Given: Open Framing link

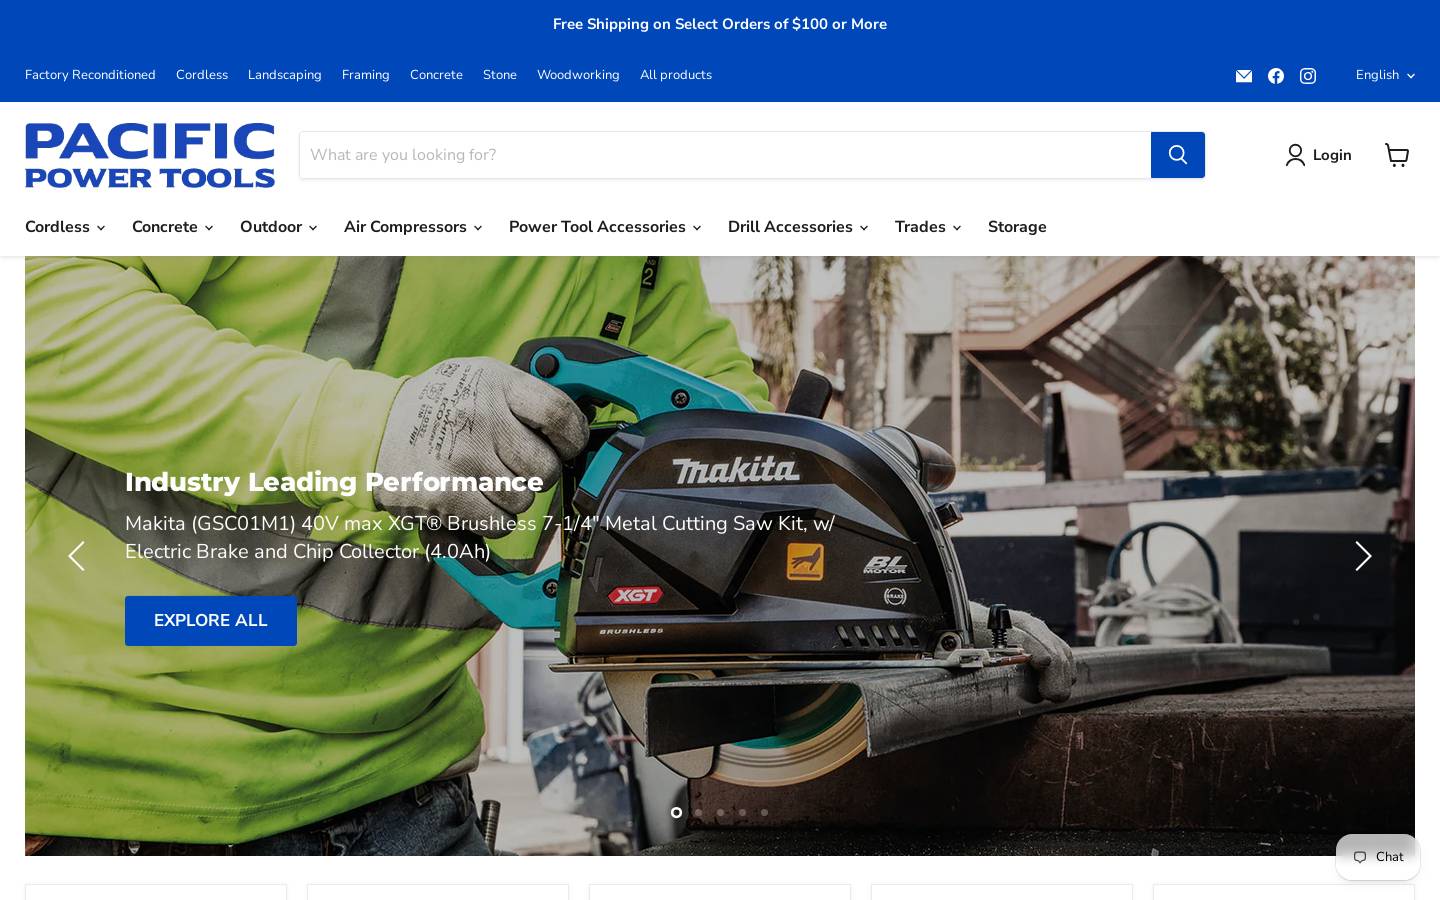Looking at the screenshot, I should [x=366, y=75].
